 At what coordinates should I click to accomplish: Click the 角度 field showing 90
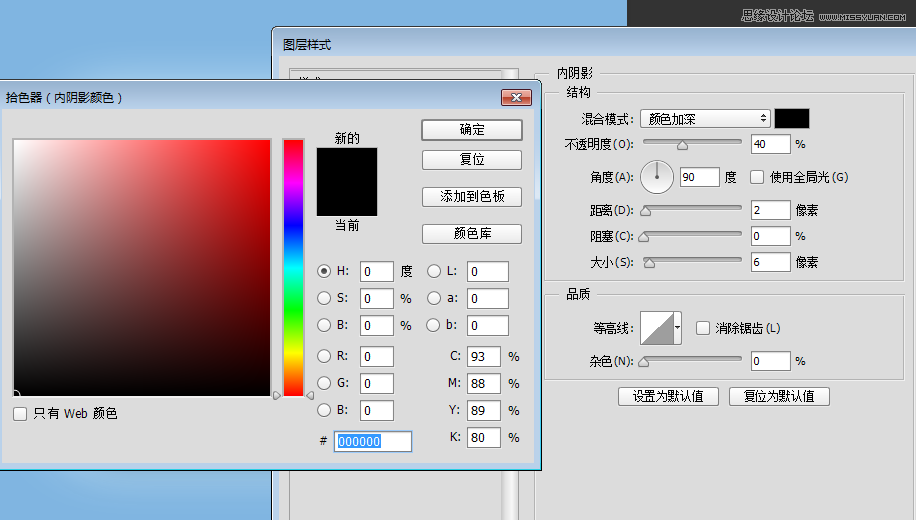click(x=699, y=177)
